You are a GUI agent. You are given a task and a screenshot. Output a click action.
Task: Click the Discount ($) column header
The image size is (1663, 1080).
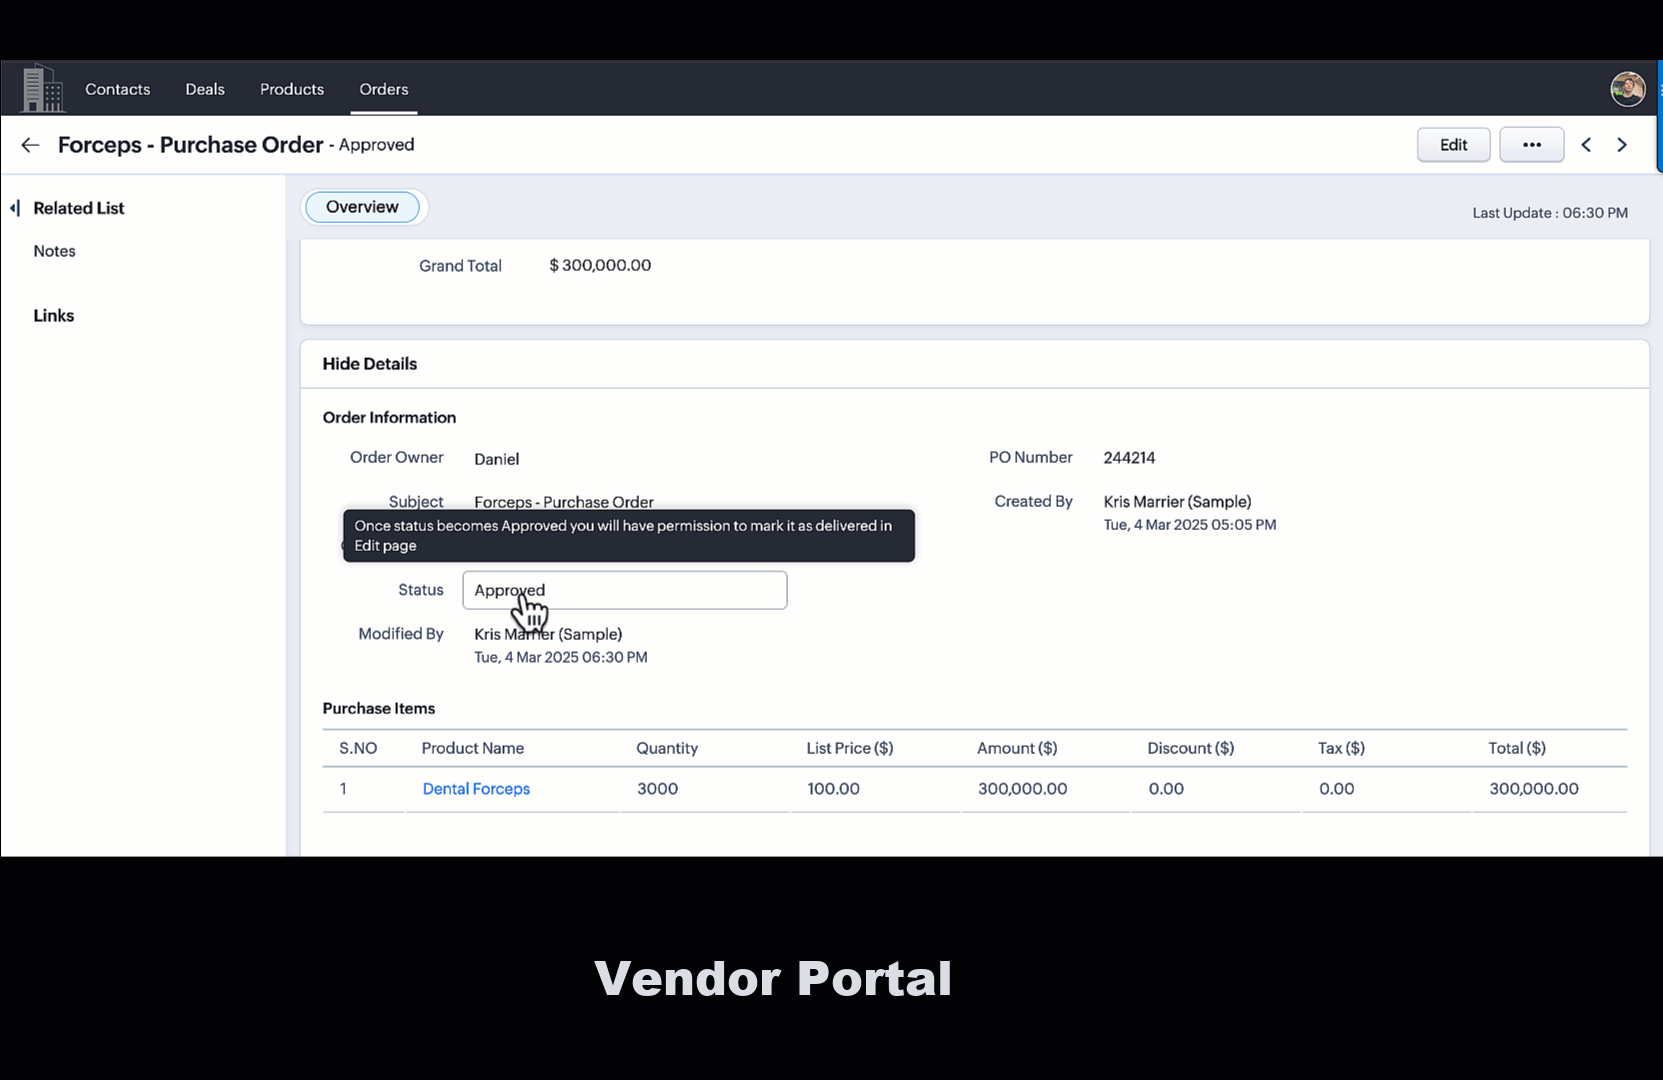[1190, 748]
